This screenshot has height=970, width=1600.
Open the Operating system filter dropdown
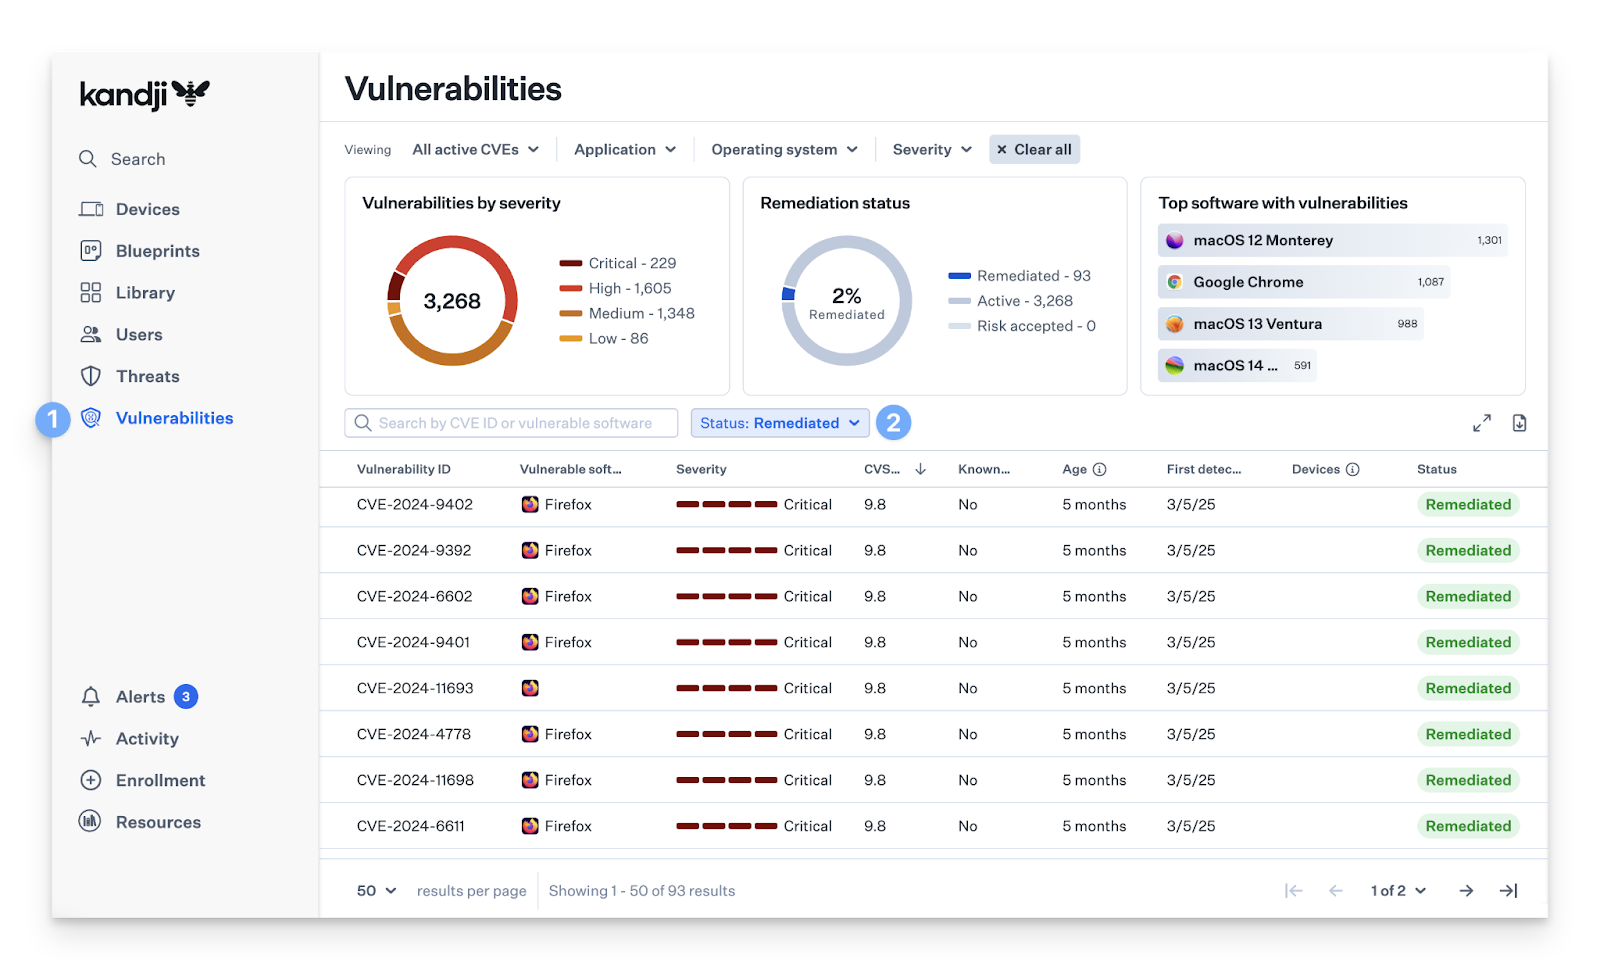click(784, 149)
